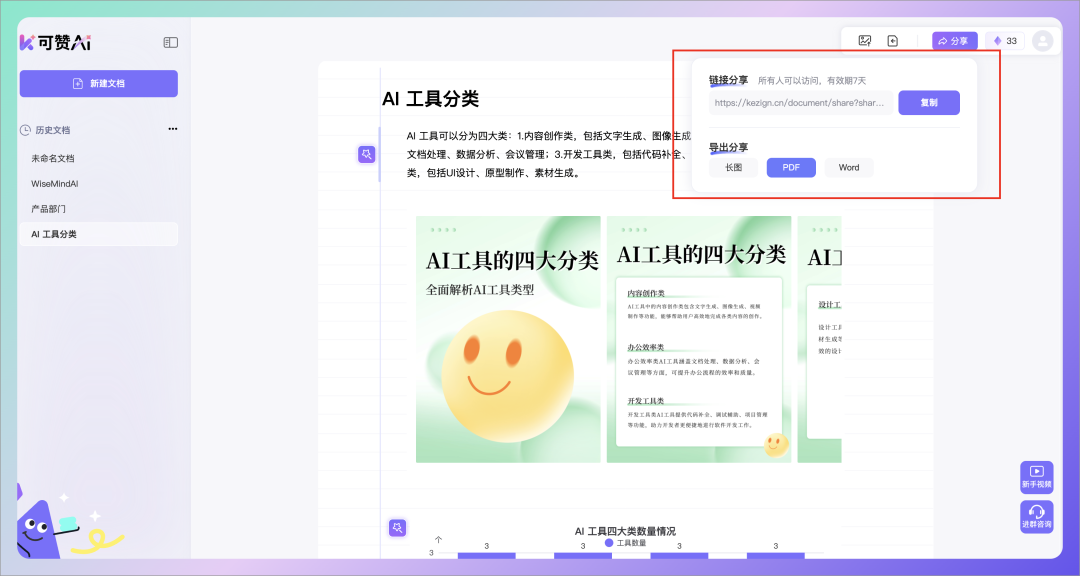Image resolution: width=1080 pixels, height=576 pixels.
Task: Toggle the 分享 share dropdown button
Action: (955, 41)
